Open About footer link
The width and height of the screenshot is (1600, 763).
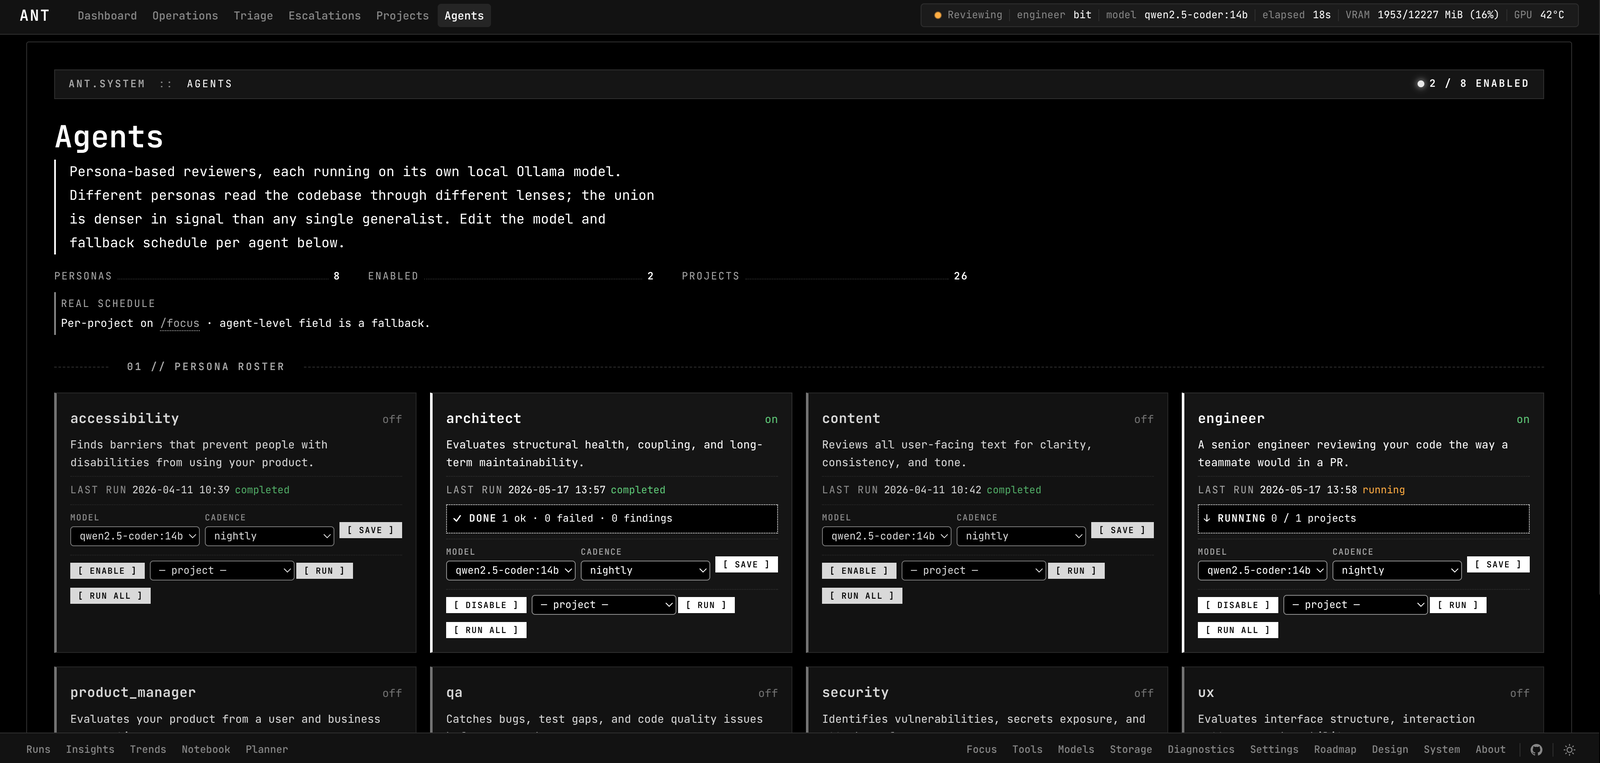[1490, 749]
